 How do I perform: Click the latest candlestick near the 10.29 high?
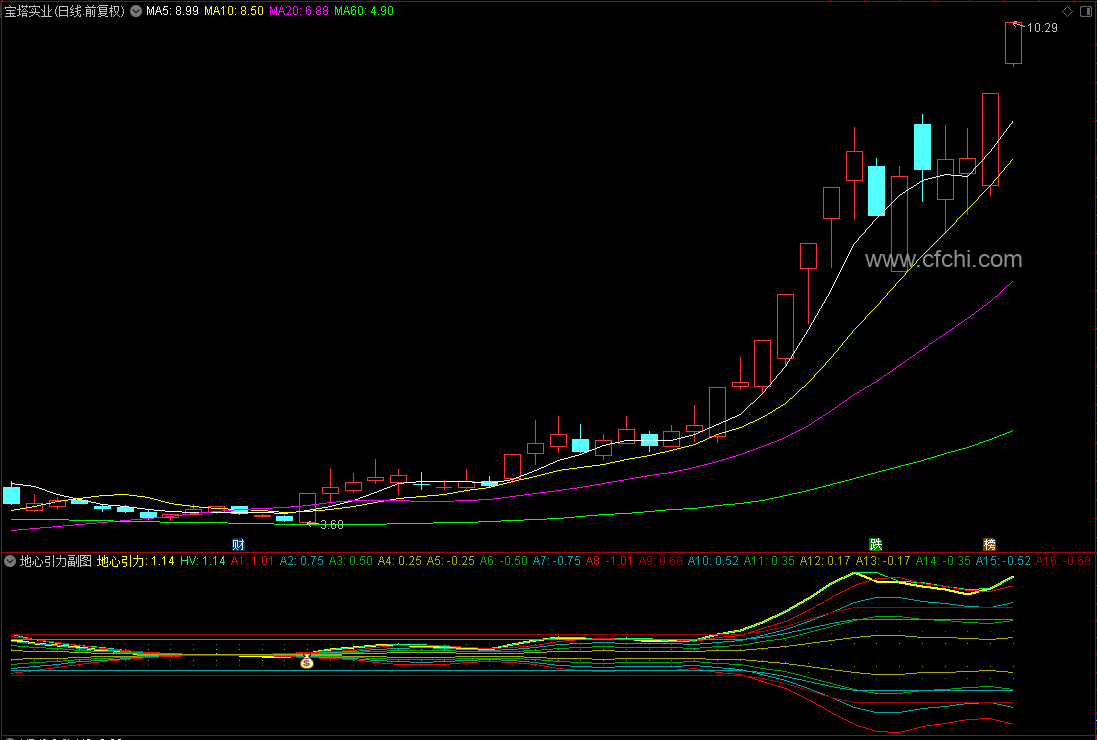point(1013,43)
